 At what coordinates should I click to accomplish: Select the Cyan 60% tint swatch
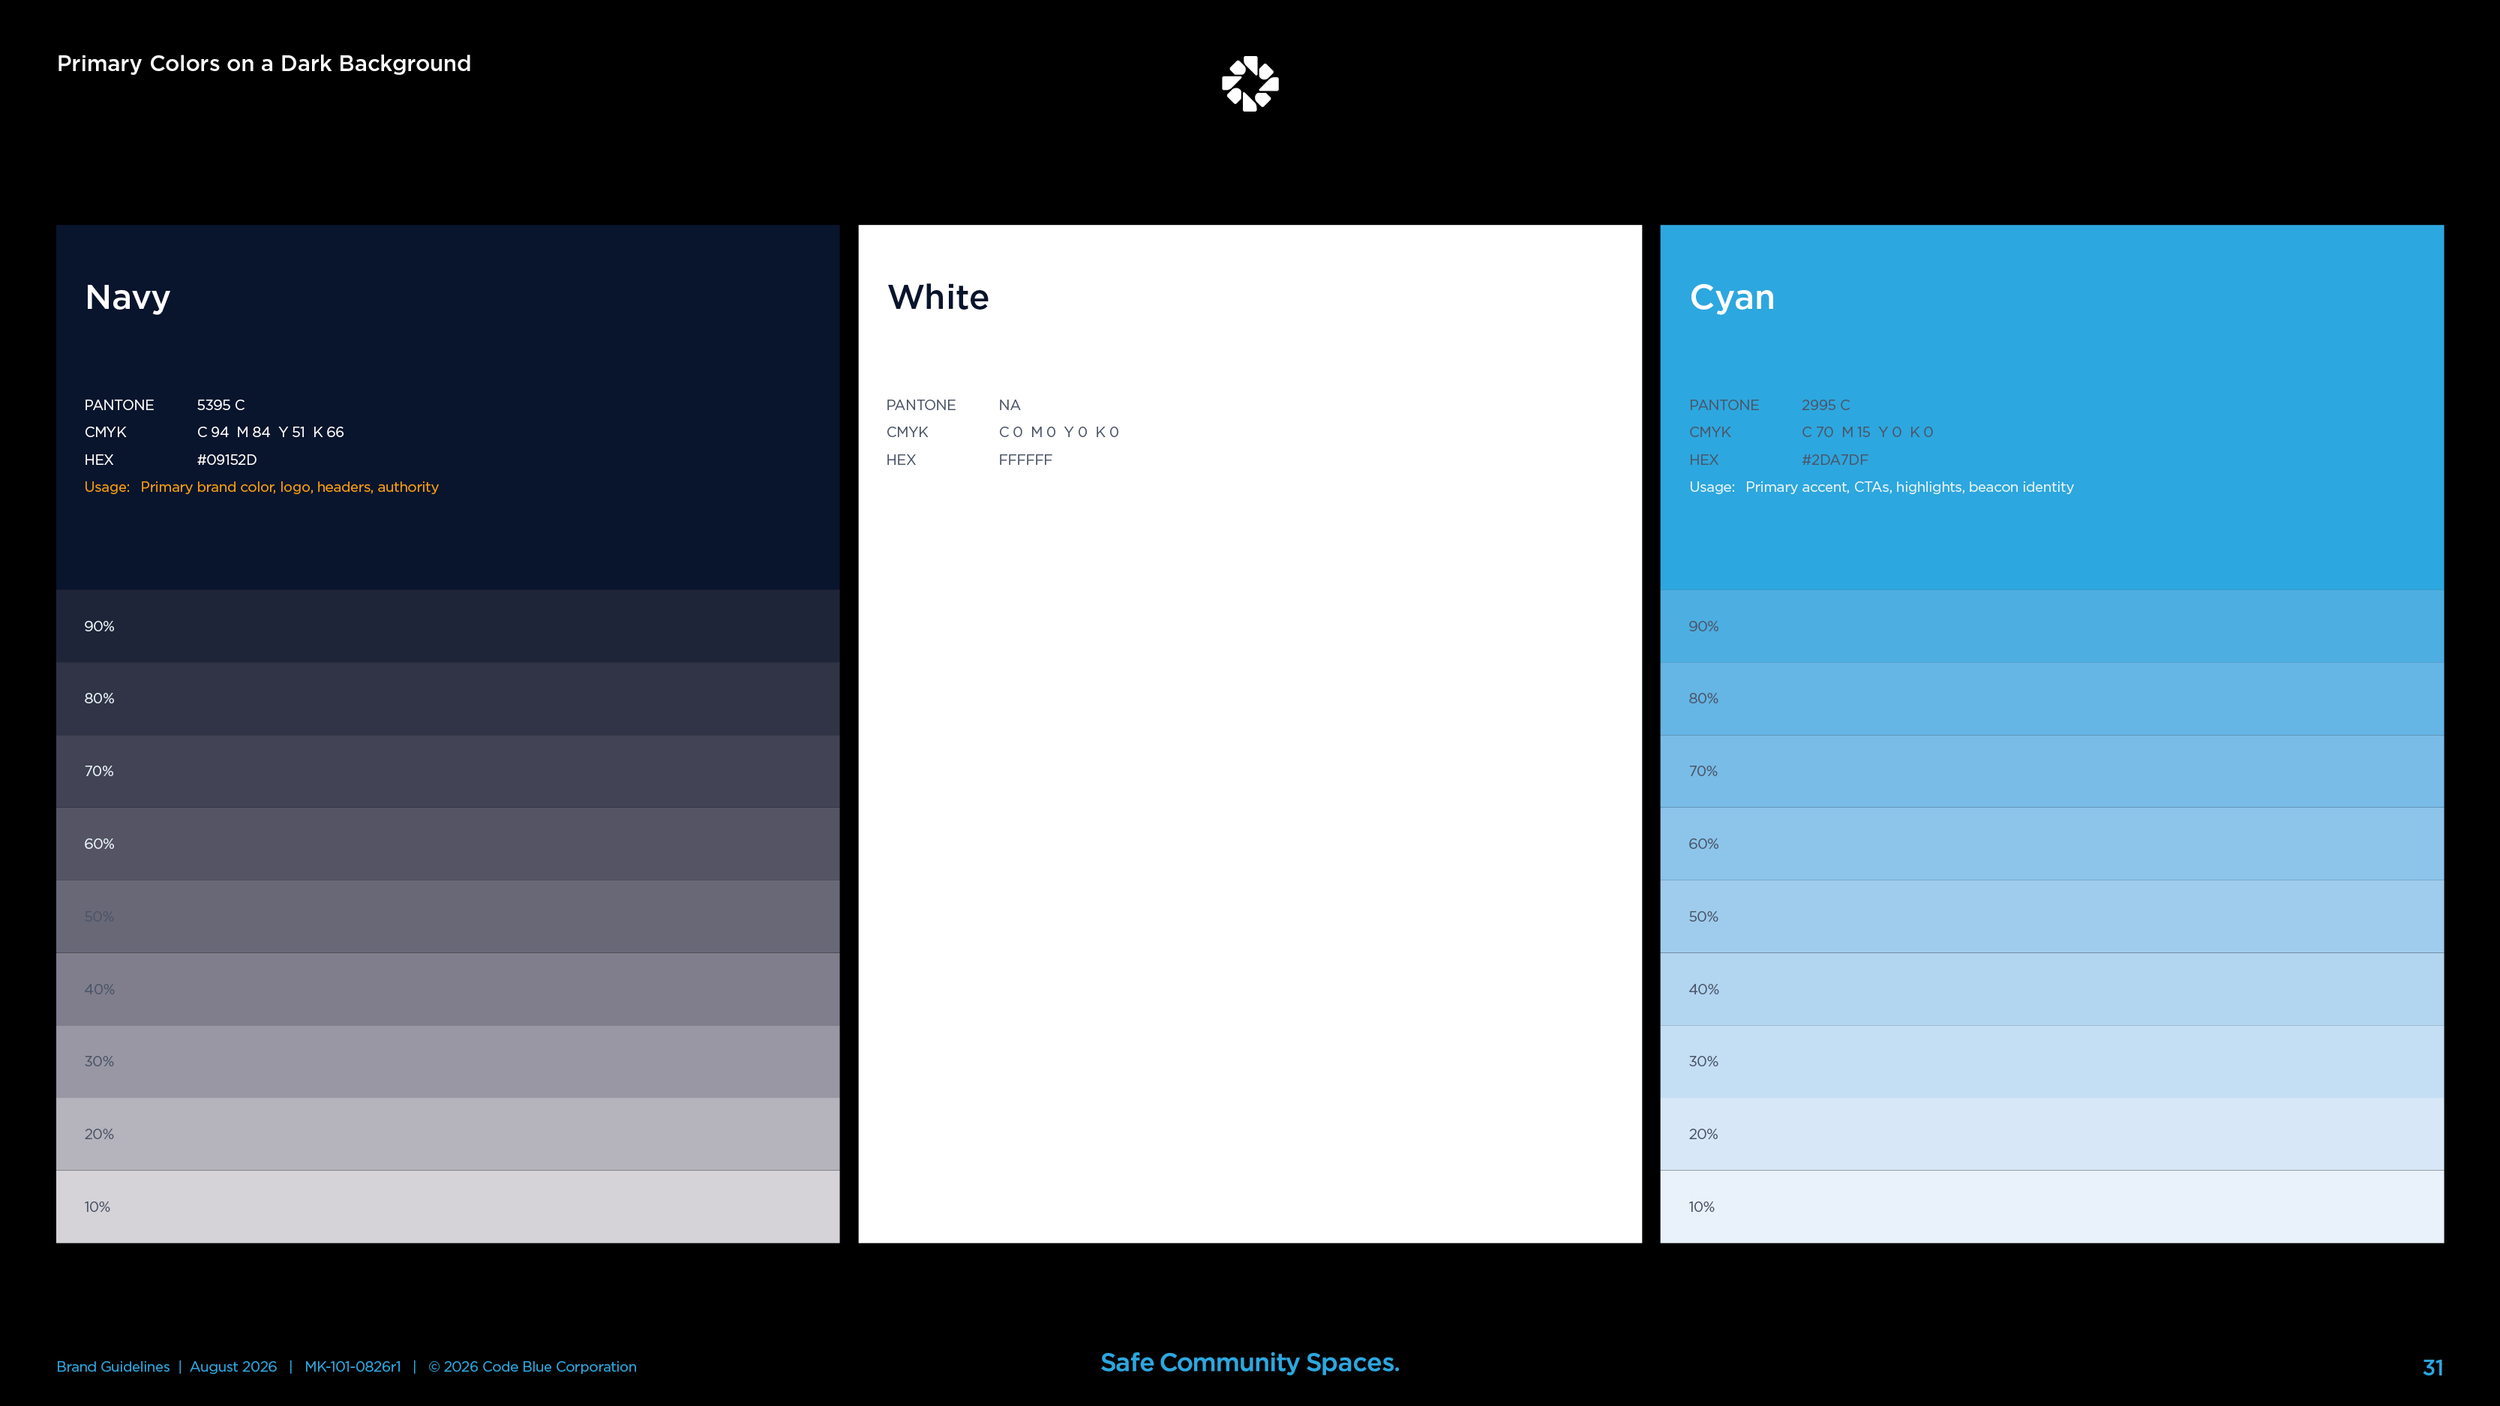pyautogui.click(x=2052, y=844)
